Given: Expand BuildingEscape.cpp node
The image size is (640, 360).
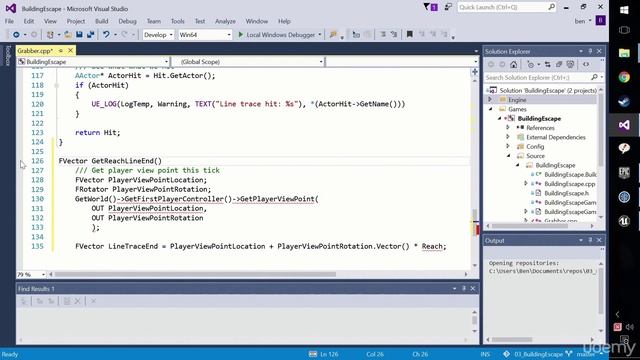Looking at the screenshot, I should (x=526, y=184).
